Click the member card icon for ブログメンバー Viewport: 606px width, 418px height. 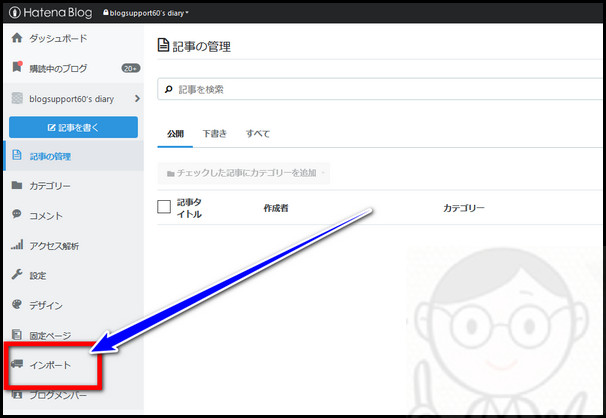(17, 394)
